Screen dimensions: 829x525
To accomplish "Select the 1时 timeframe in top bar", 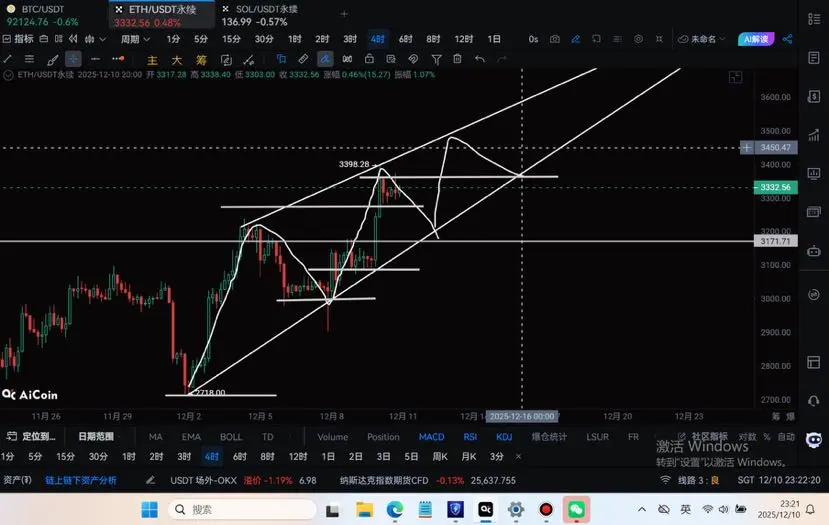I will coord(294,39).
